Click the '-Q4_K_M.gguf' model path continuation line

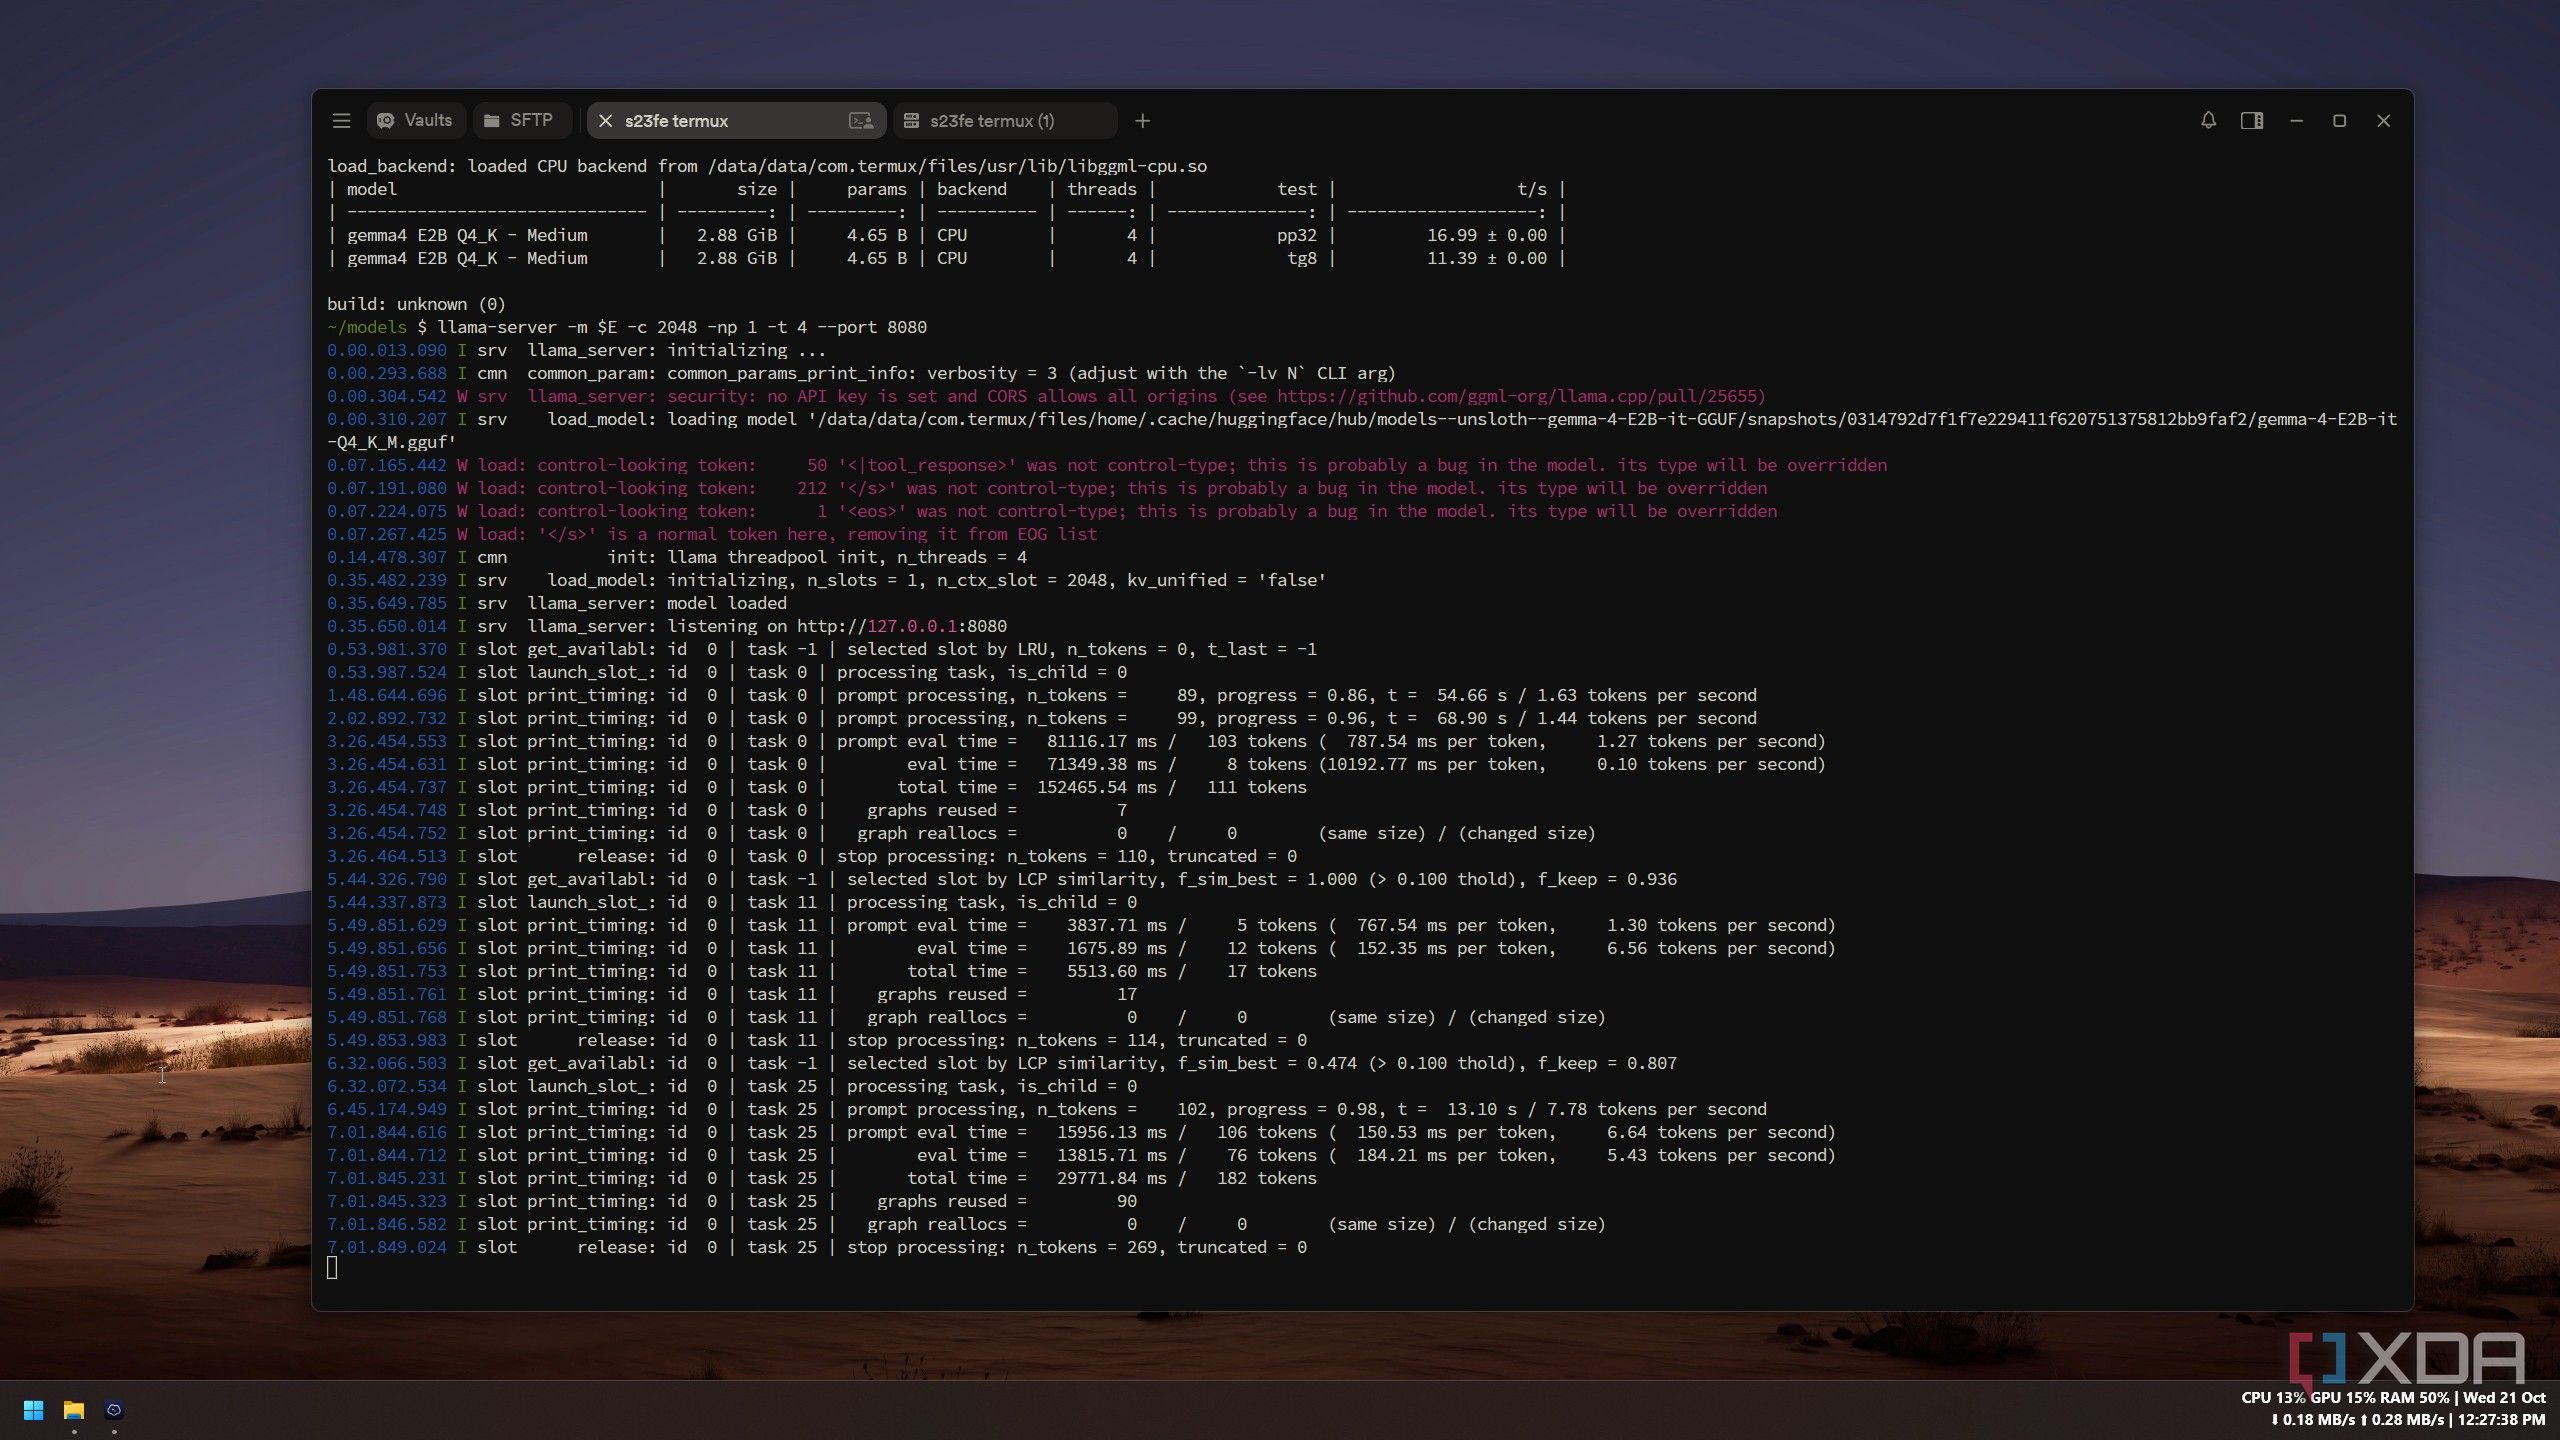(391, 442)
